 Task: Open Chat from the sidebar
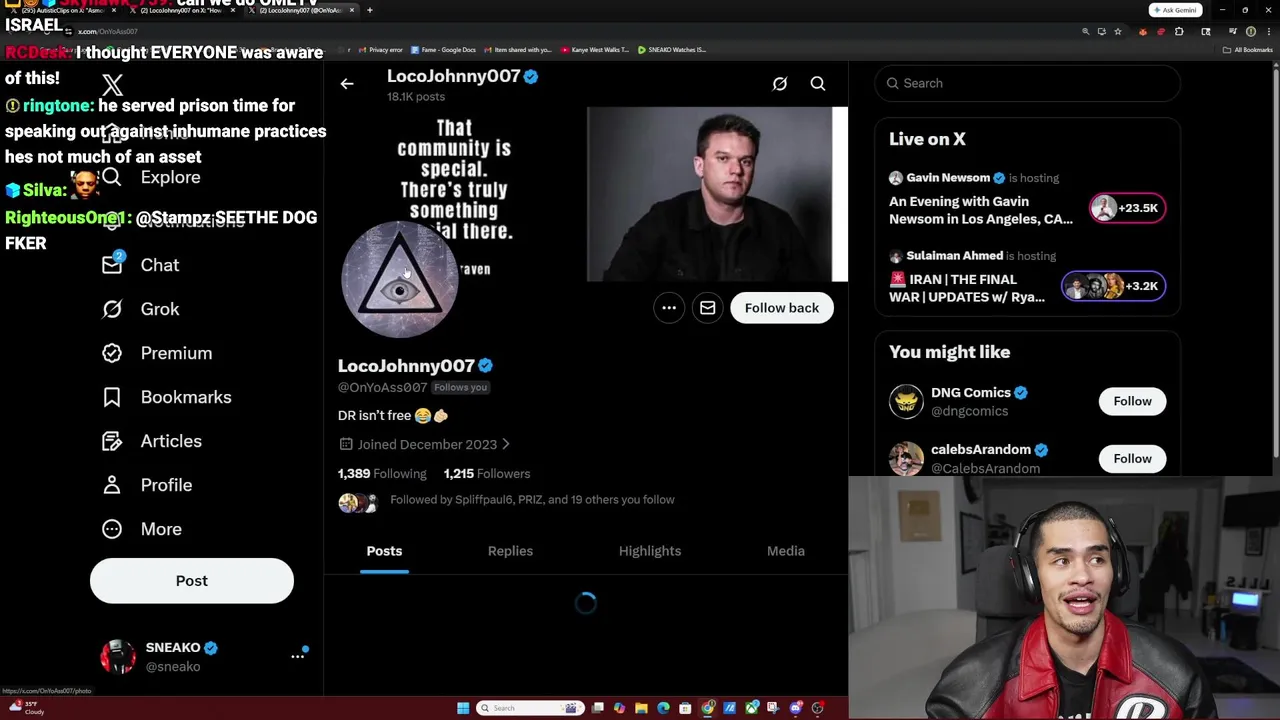(141, 265)
